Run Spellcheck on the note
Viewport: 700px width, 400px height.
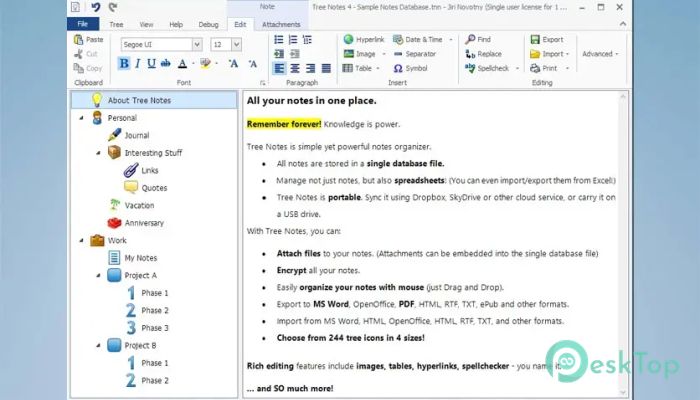coord(487,68)
